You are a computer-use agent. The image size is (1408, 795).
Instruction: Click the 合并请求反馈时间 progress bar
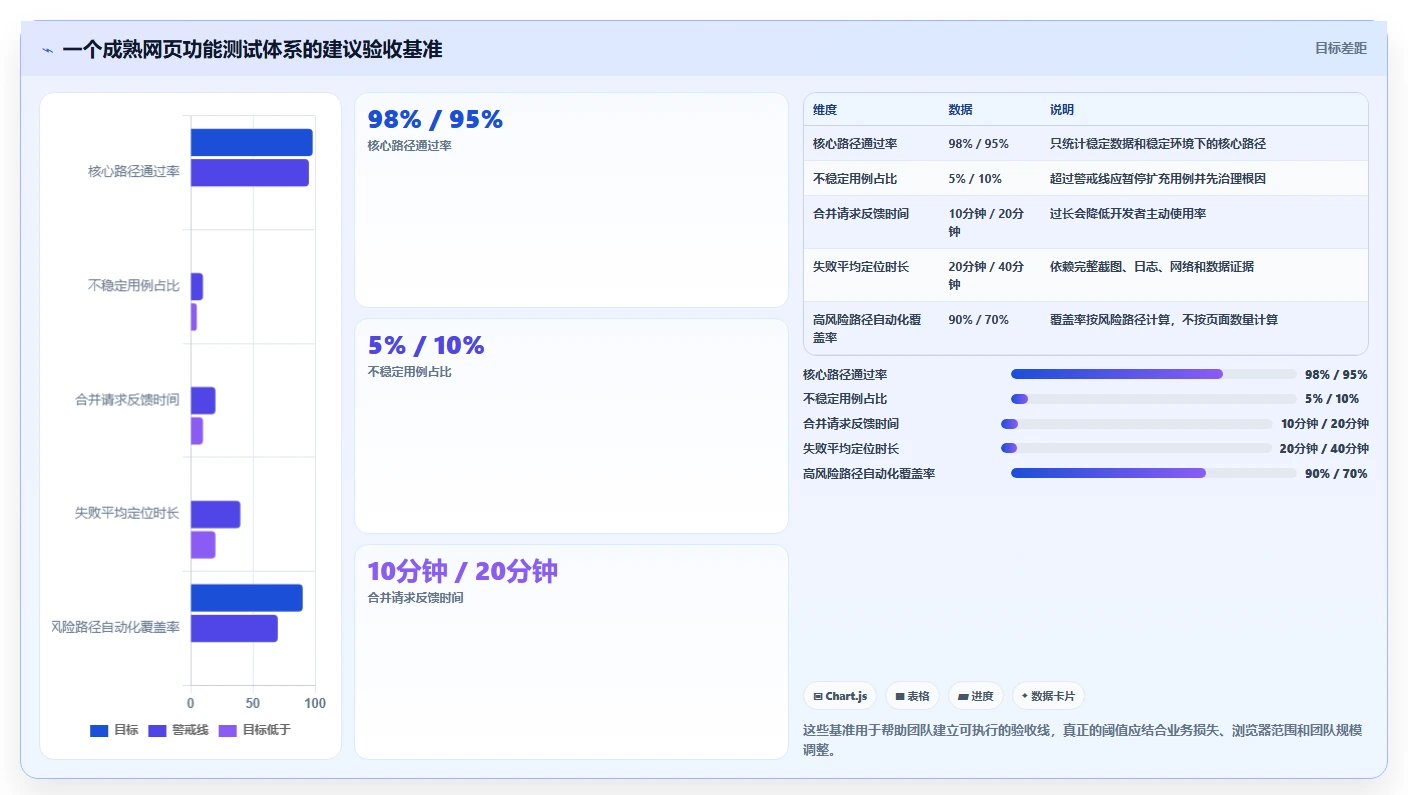click(x=1136, y=424)
